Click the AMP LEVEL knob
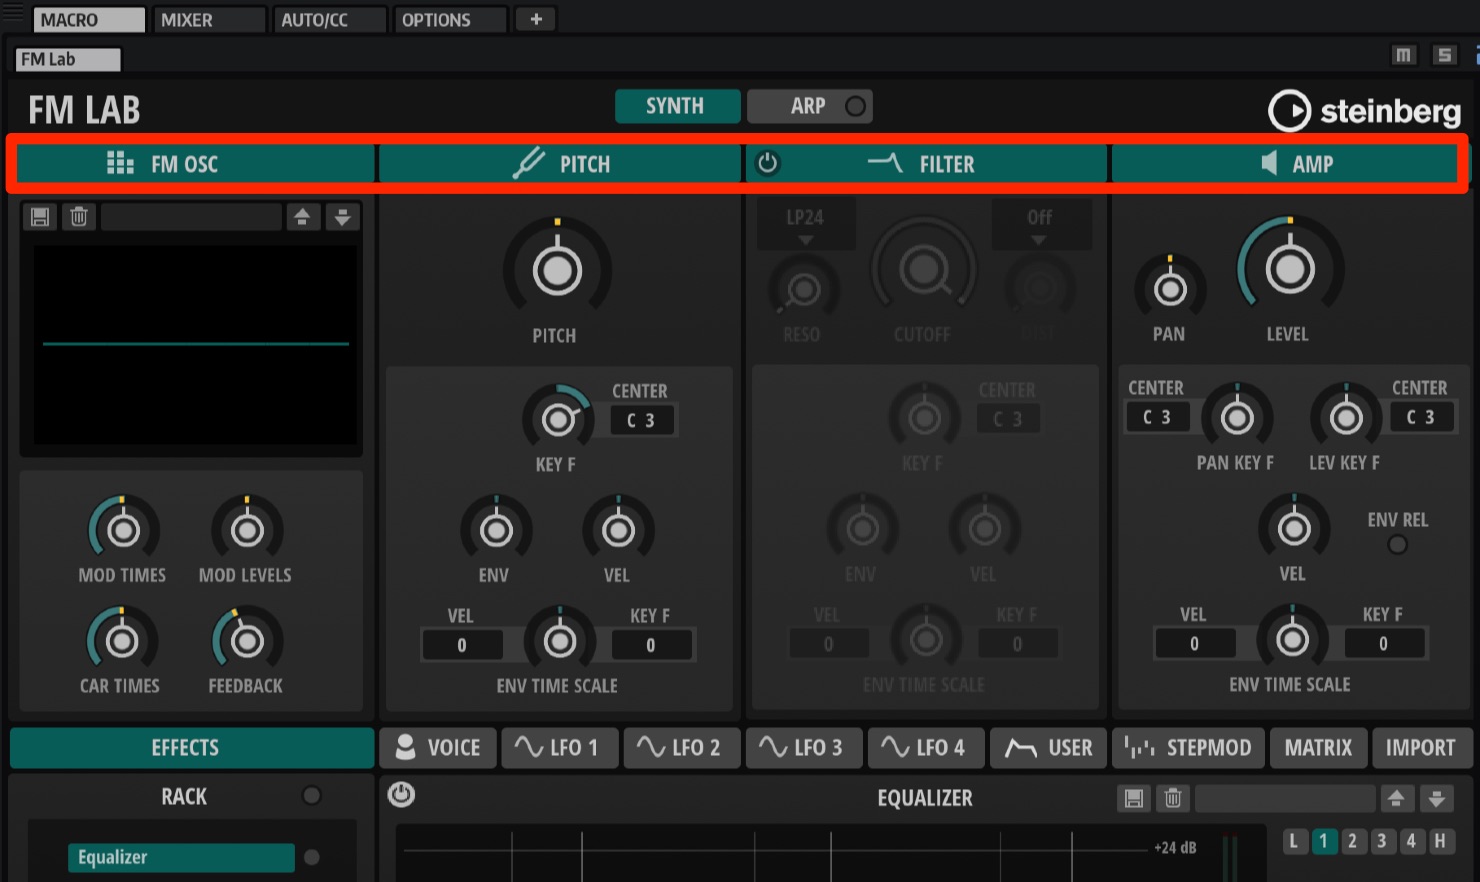Viewport: 1480px width, 882px height. point(1290,268)
